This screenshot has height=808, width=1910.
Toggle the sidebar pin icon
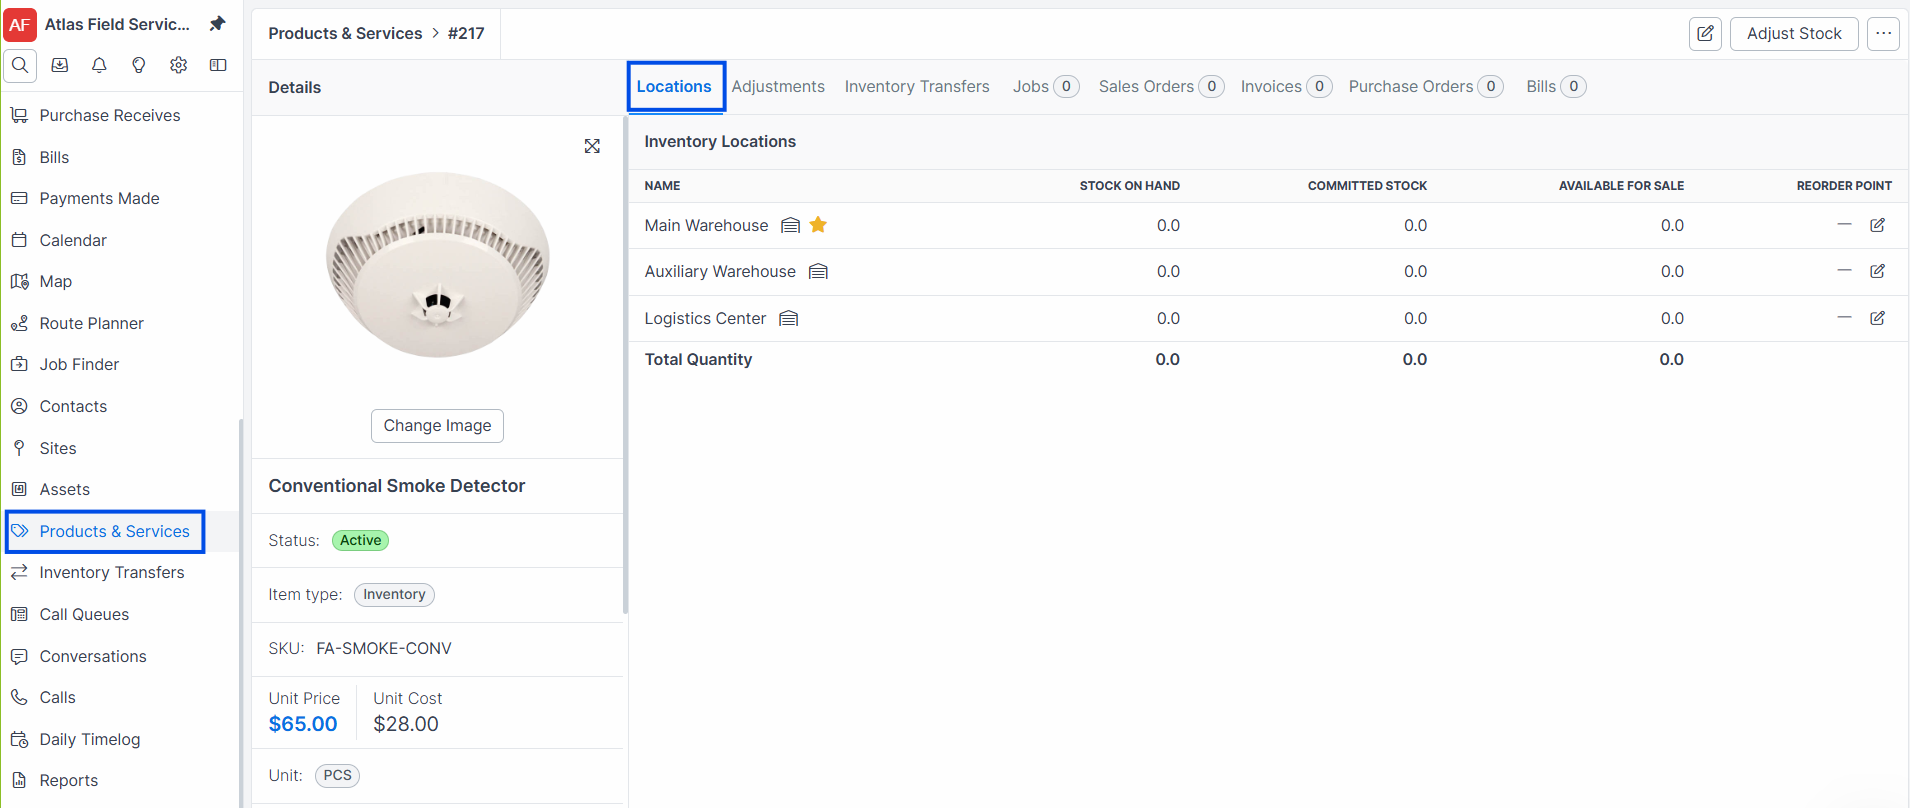pos(217,24)
